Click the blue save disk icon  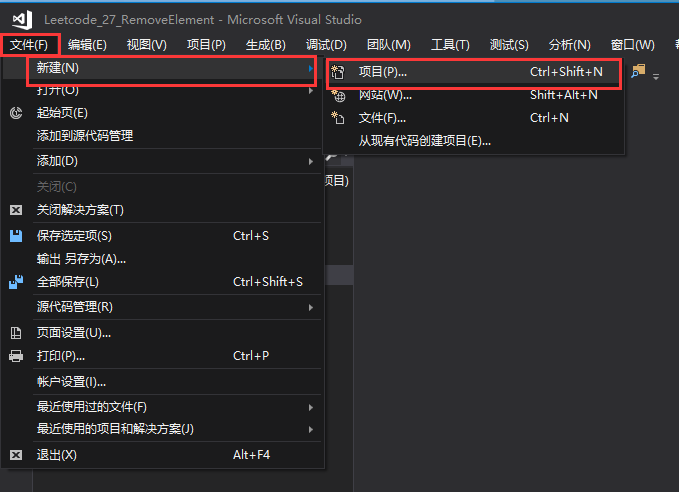16,236
